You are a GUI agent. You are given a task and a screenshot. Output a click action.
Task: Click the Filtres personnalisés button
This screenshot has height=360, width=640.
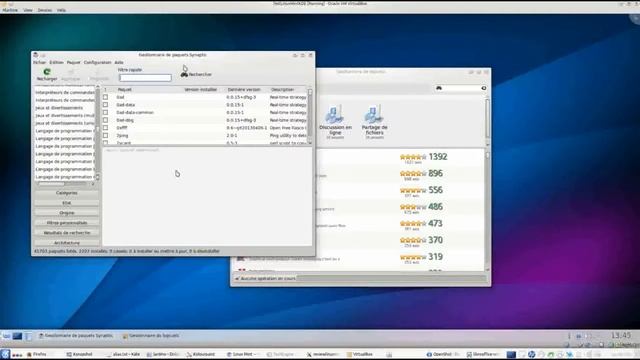pos(67,223)
